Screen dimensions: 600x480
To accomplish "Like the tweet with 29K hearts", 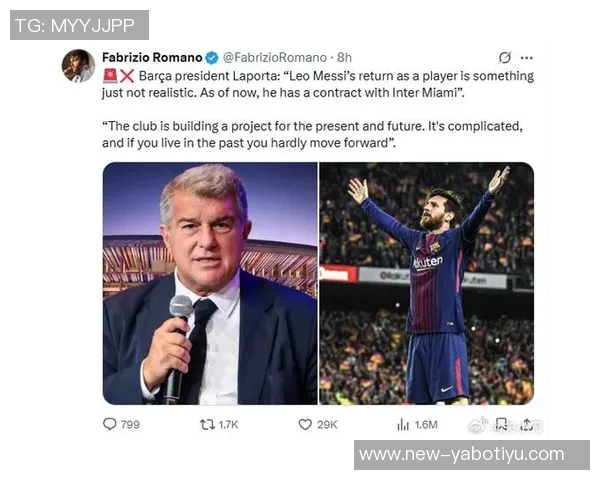I will pyautogui.click(x=305, y=424).
